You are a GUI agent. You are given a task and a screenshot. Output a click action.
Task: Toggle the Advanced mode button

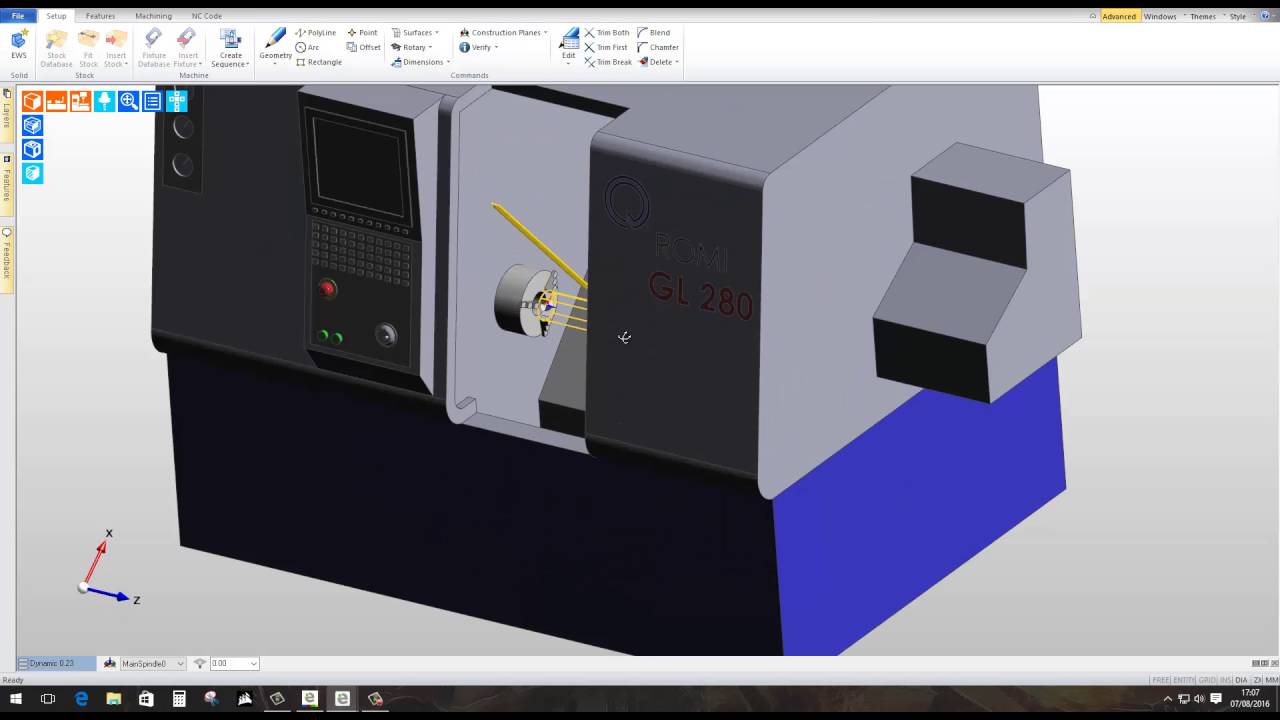coord(1119,16)
